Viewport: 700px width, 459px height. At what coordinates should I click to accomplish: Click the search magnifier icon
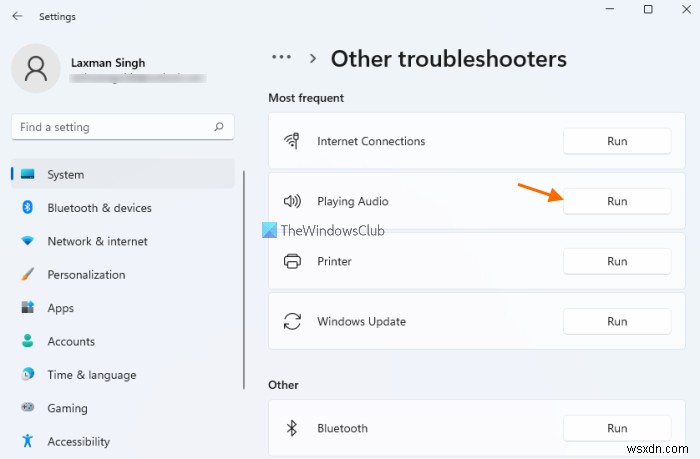click(219, 127)
